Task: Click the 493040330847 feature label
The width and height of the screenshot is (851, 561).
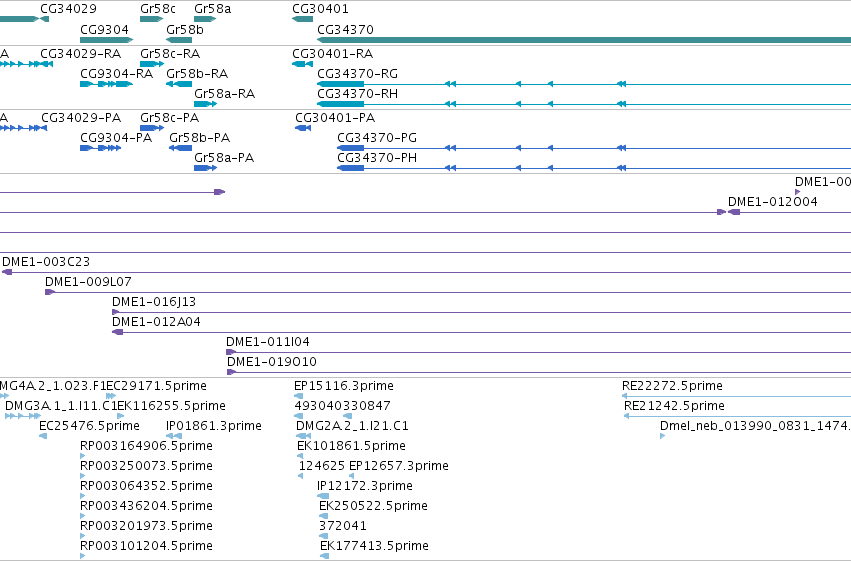Action: pyautogui.click(x=342, y=406)
